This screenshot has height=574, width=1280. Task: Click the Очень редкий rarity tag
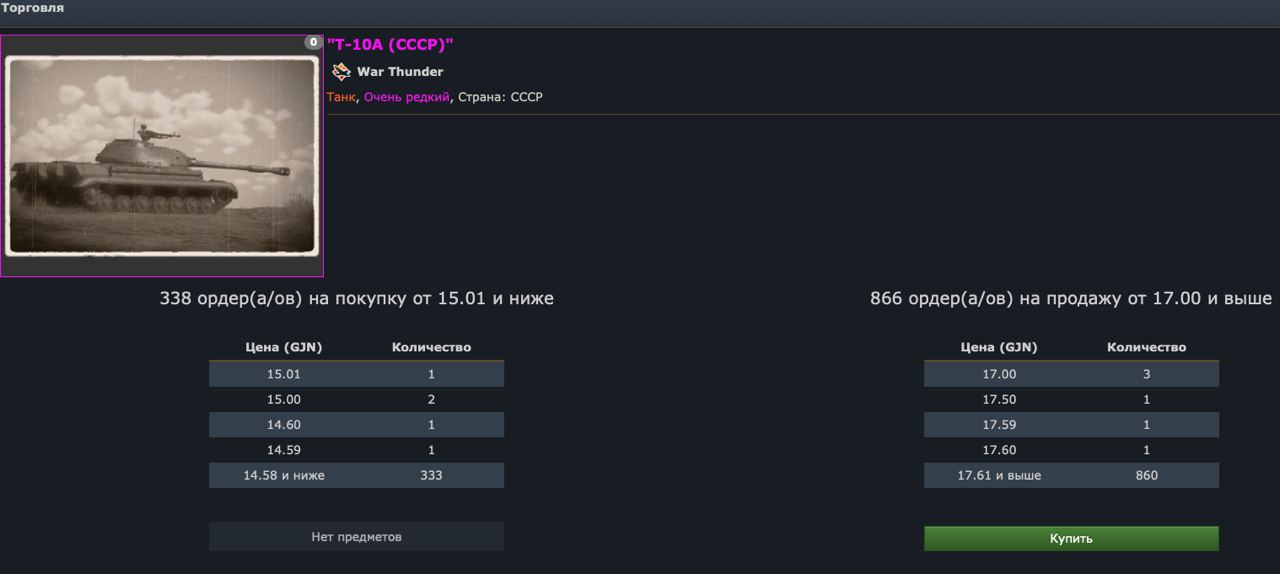point(407,97)
